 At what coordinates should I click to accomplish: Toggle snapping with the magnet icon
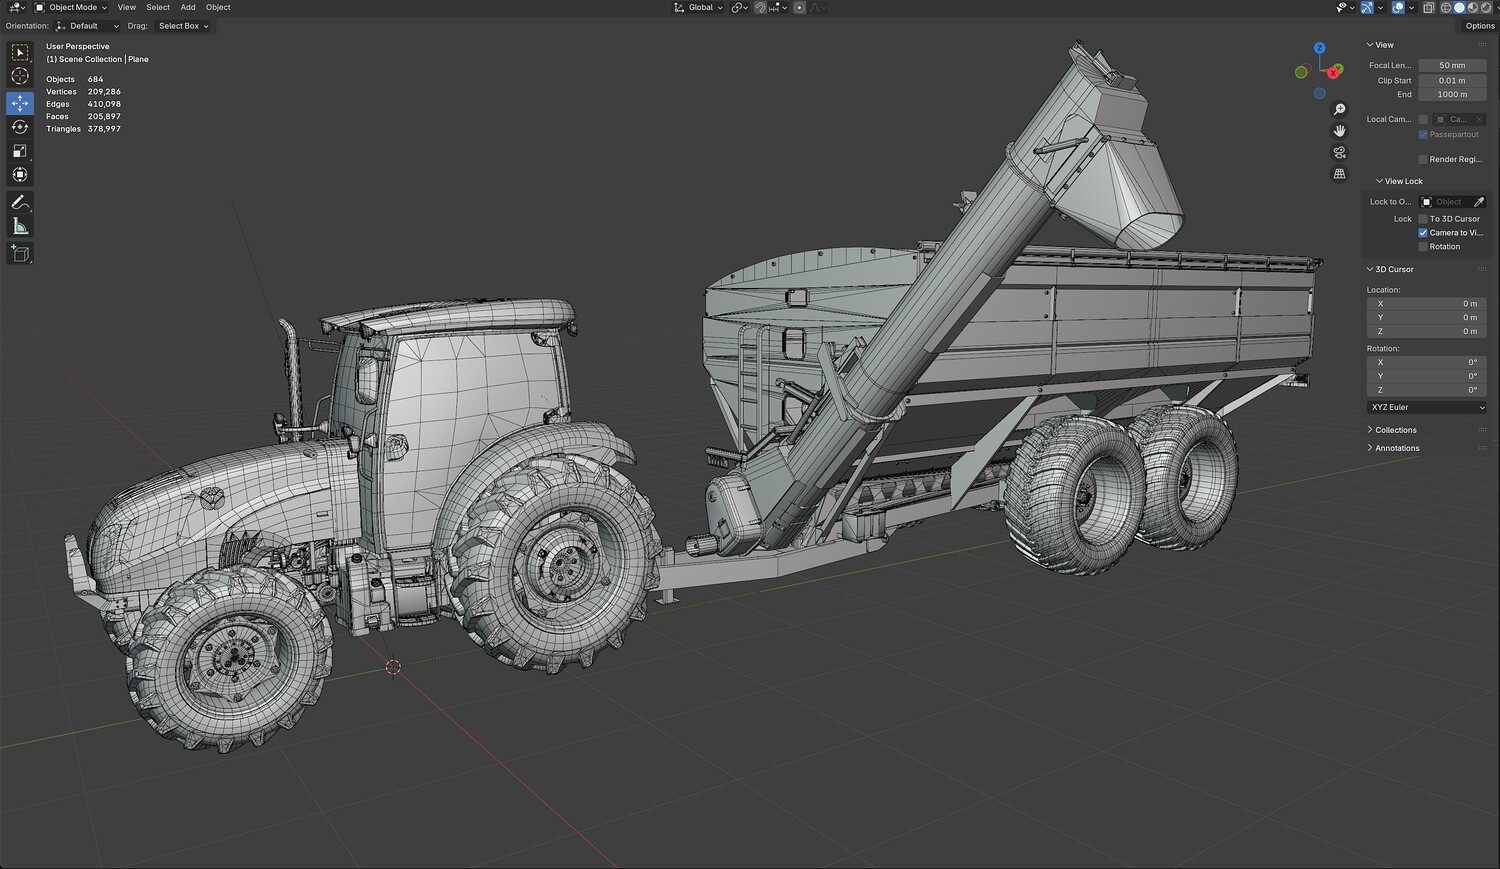(x=761, y=7)
